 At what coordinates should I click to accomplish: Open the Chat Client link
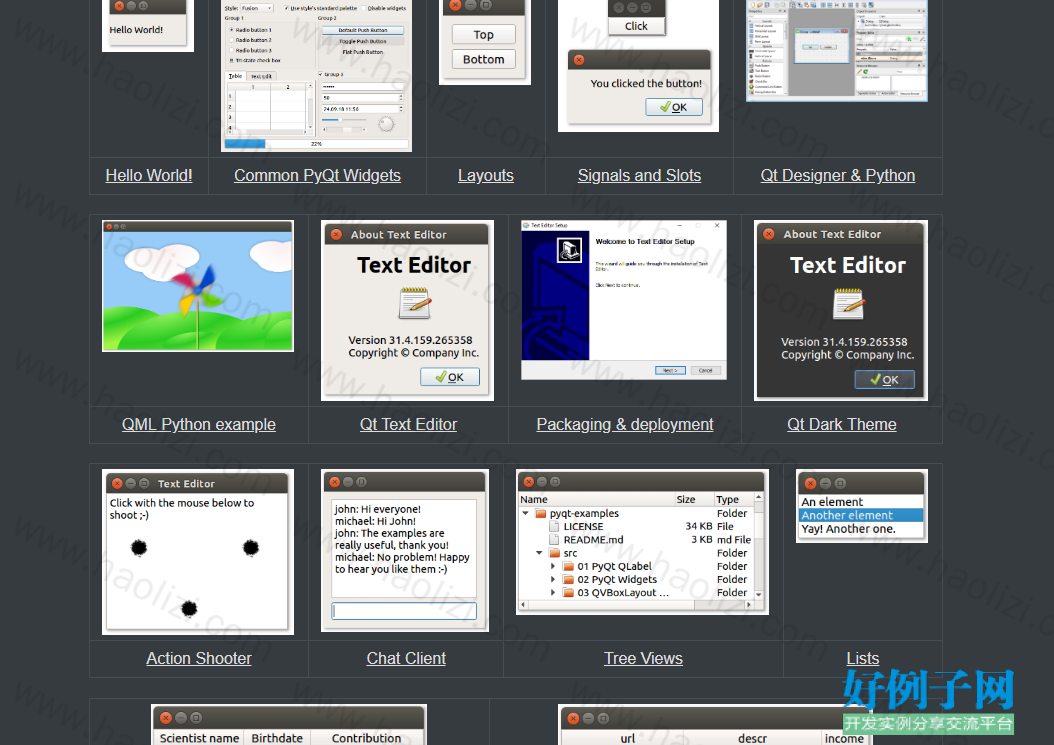[406, 658]
